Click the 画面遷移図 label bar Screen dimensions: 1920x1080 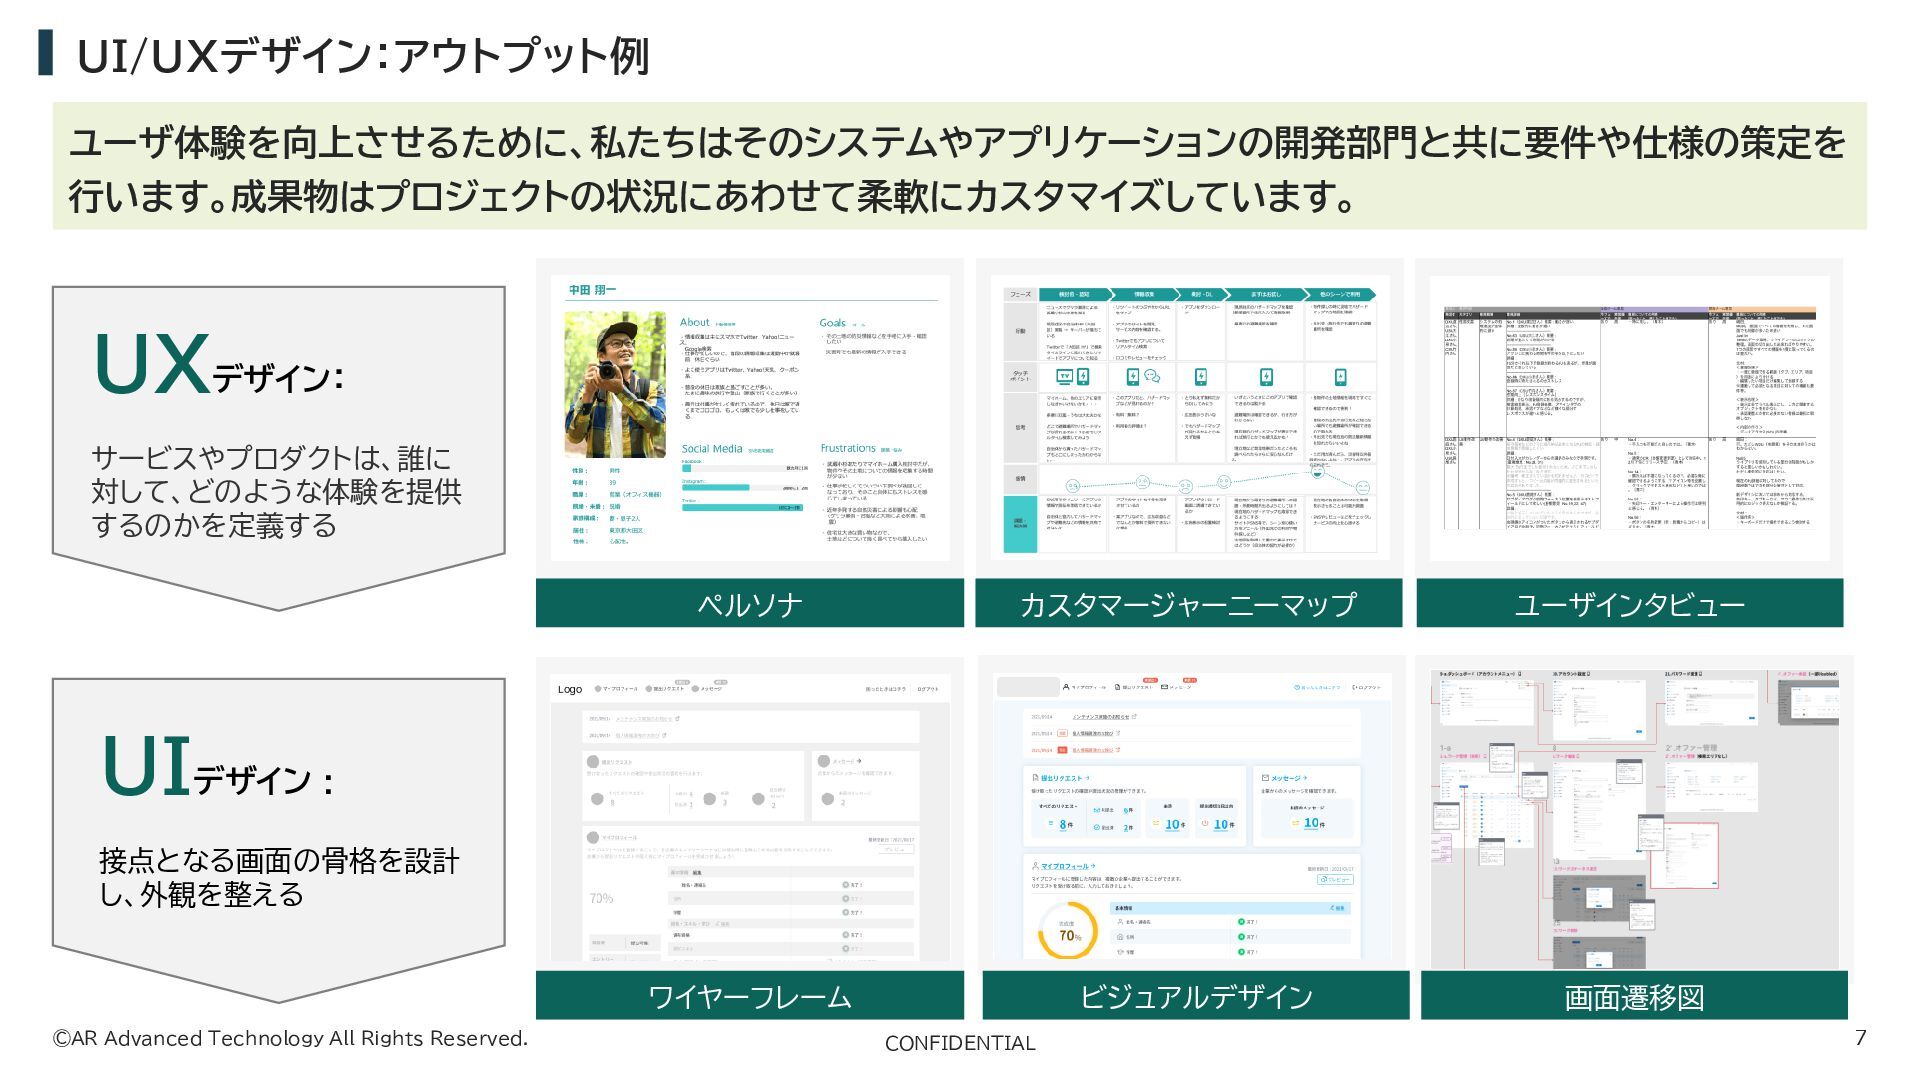pyautogui.click(x=1633, y=996)
